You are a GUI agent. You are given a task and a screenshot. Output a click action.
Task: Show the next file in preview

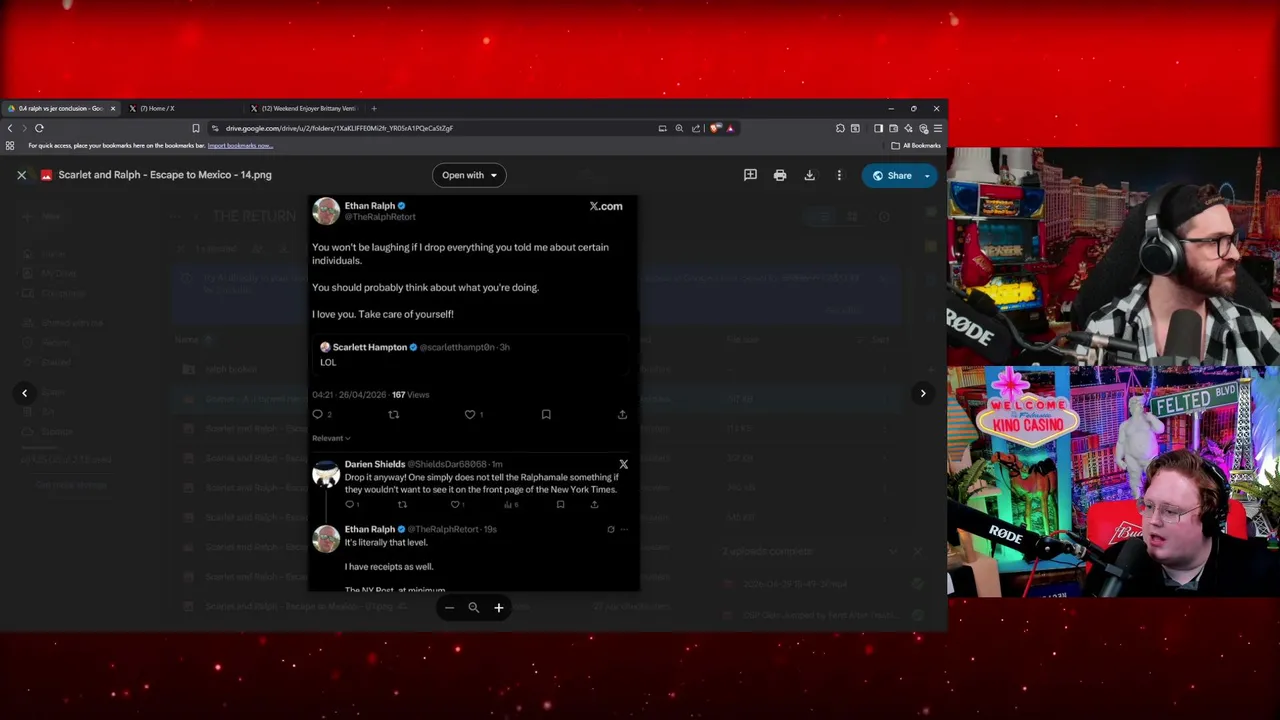click(923, 393)
